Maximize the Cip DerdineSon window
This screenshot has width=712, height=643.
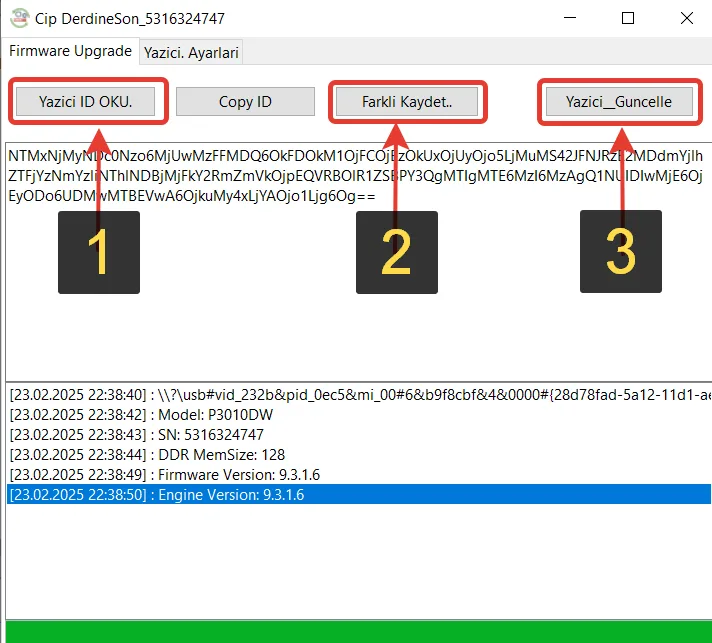pos(628,18)
